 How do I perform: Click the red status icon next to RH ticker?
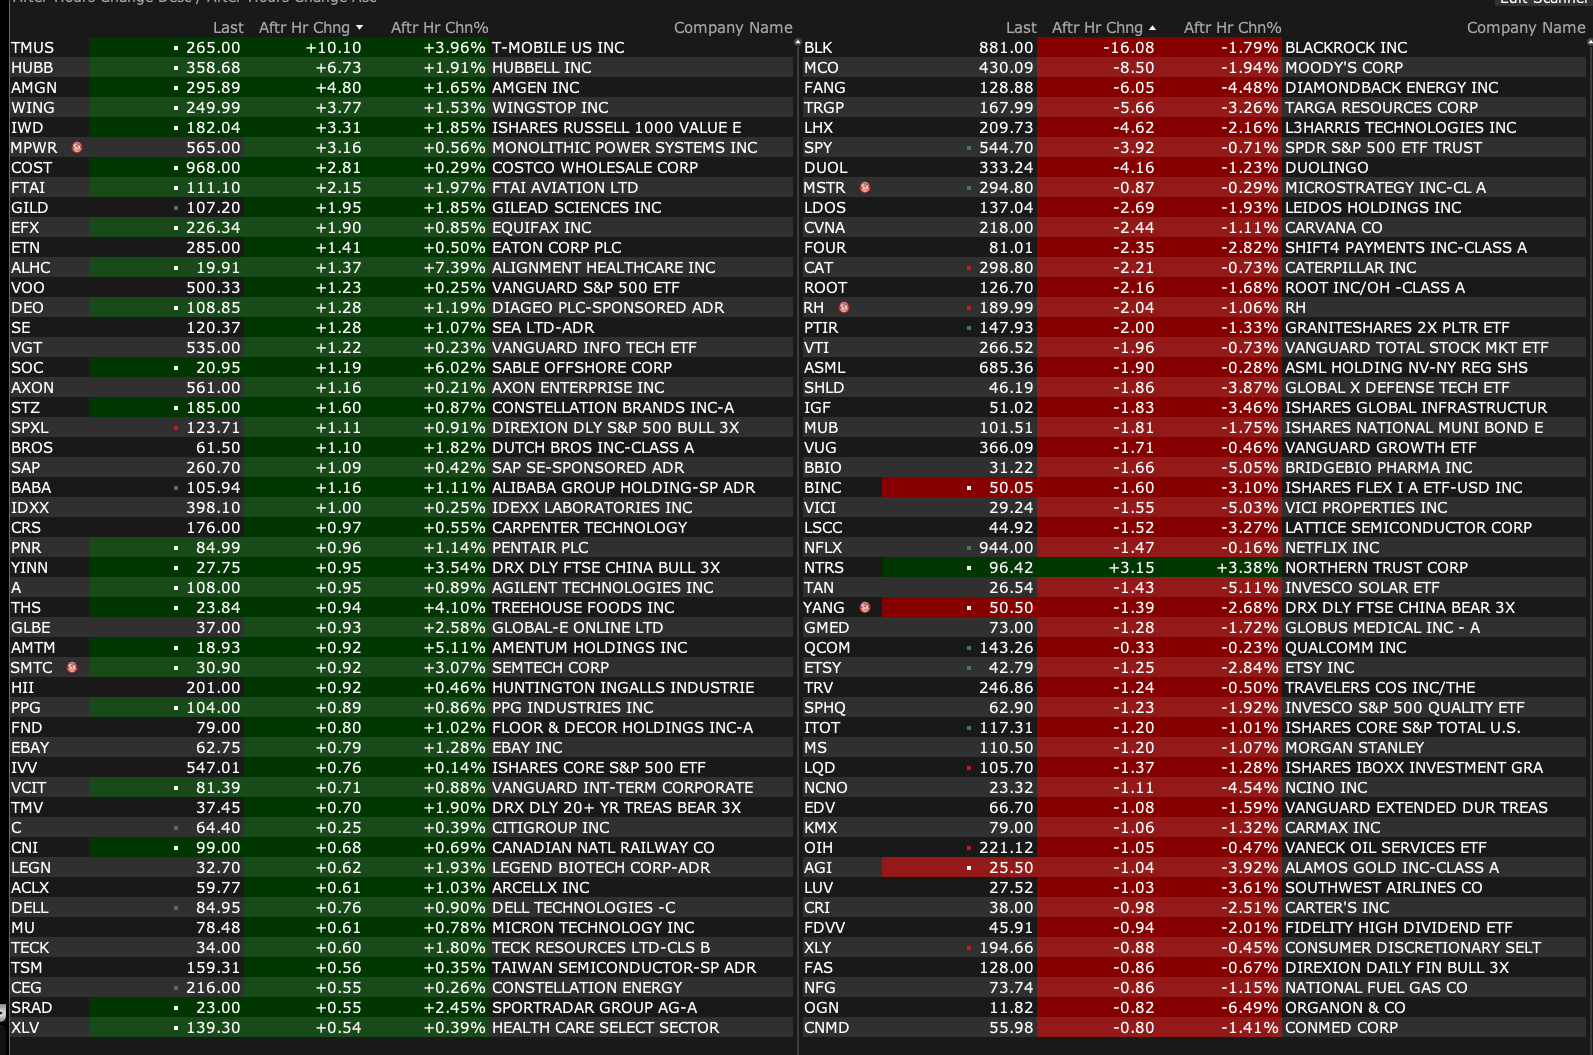point(844,308)
